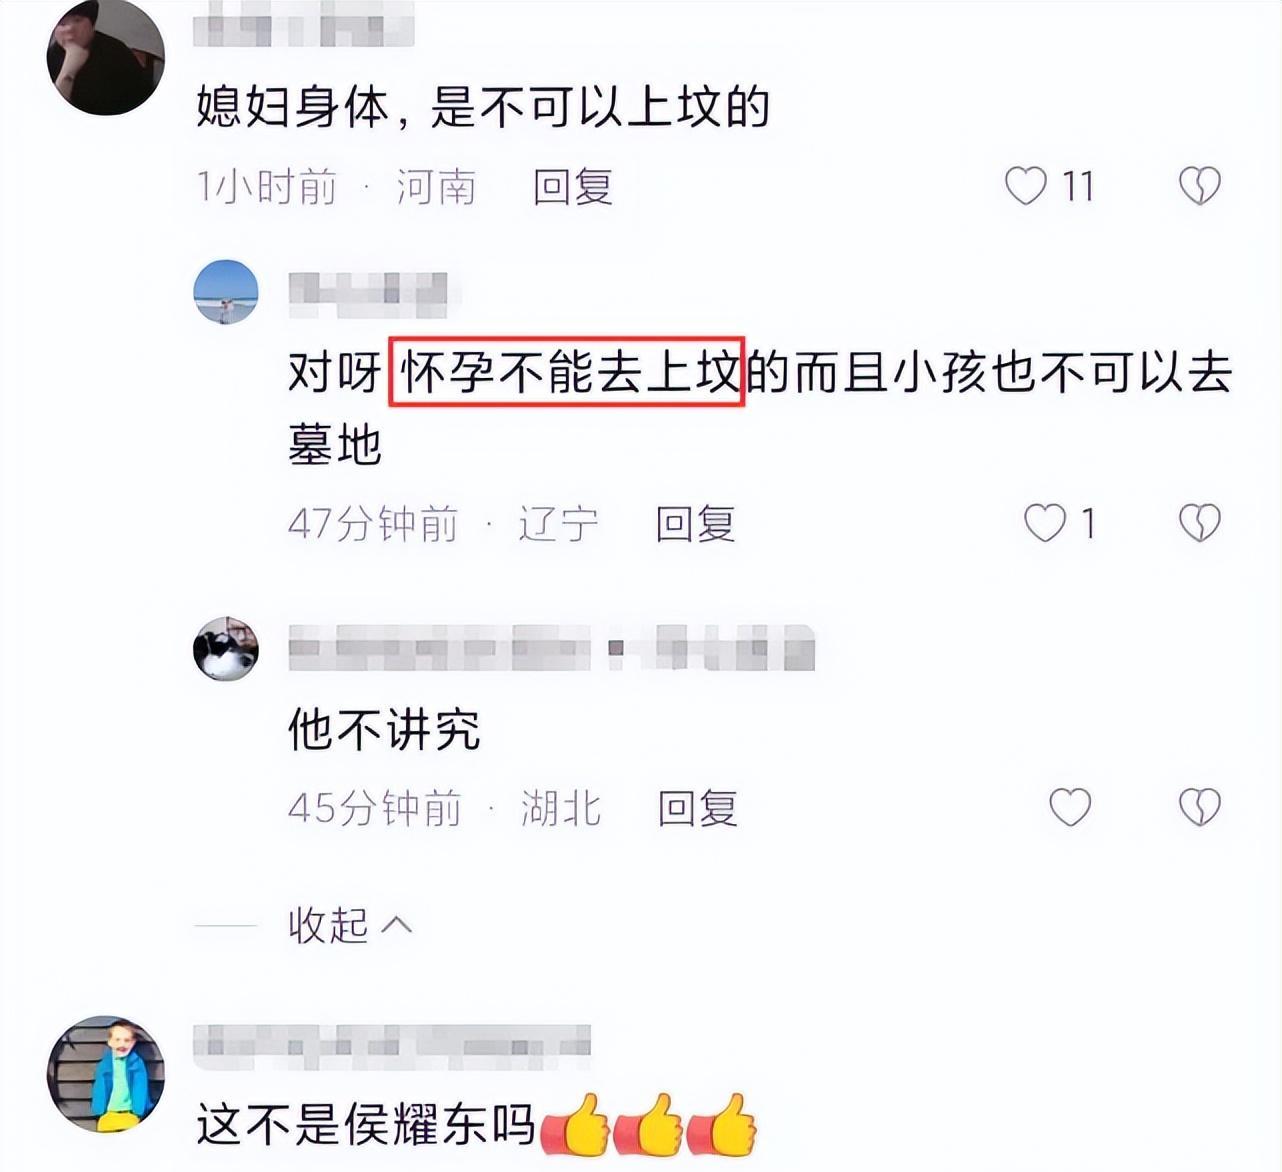The width and height of the screenshot is (1282, 1172).
Task: Click comment text 这不是侯耀东吗
Action: (x=366, y=1126)
